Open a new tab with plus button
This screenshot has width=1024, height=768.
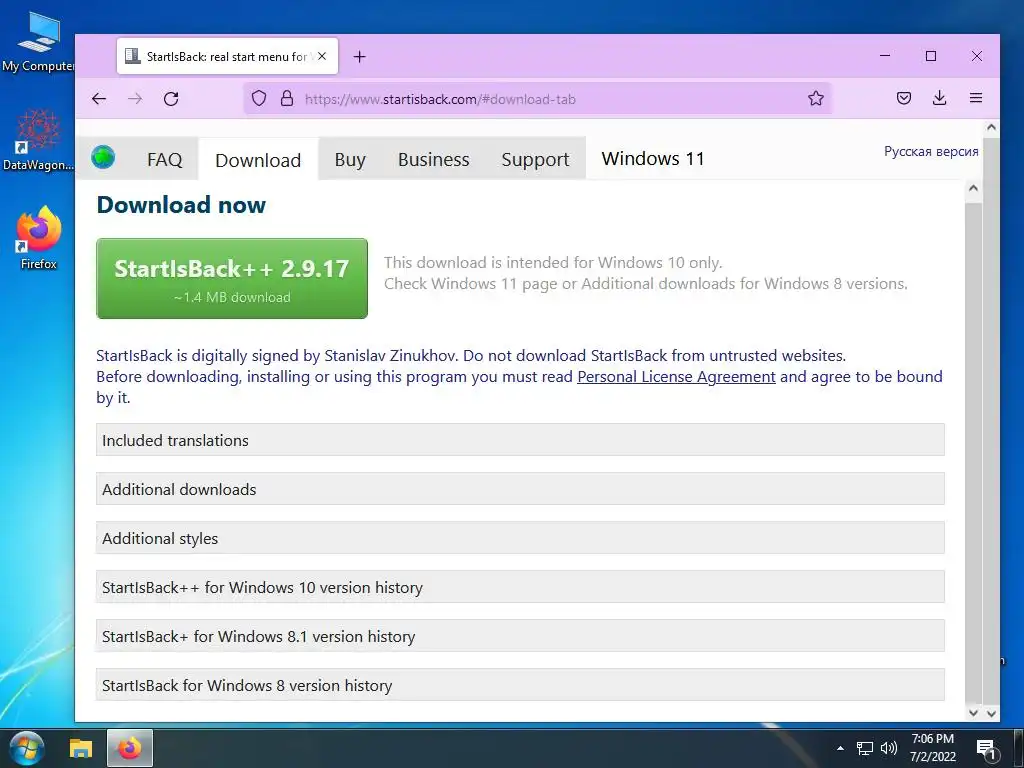(x=359, y=57)
